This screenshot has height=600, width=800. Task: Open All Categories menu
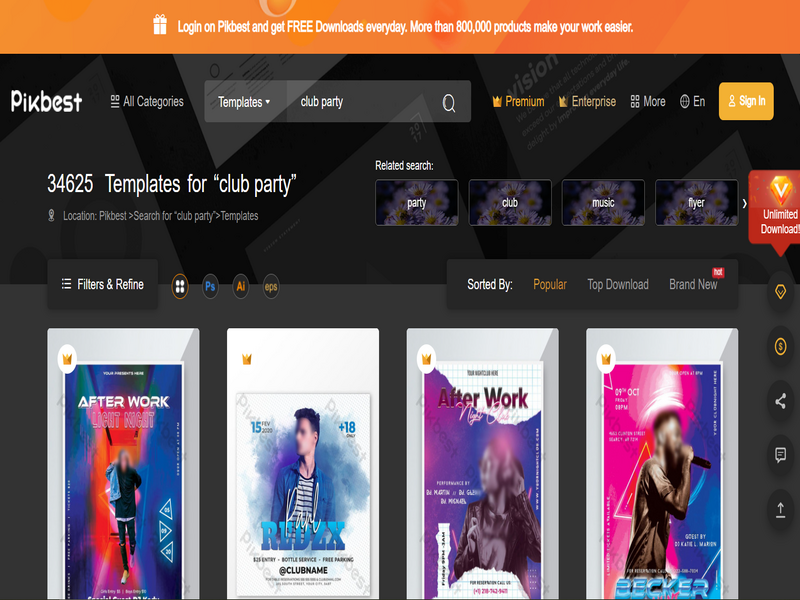(147, 102)
